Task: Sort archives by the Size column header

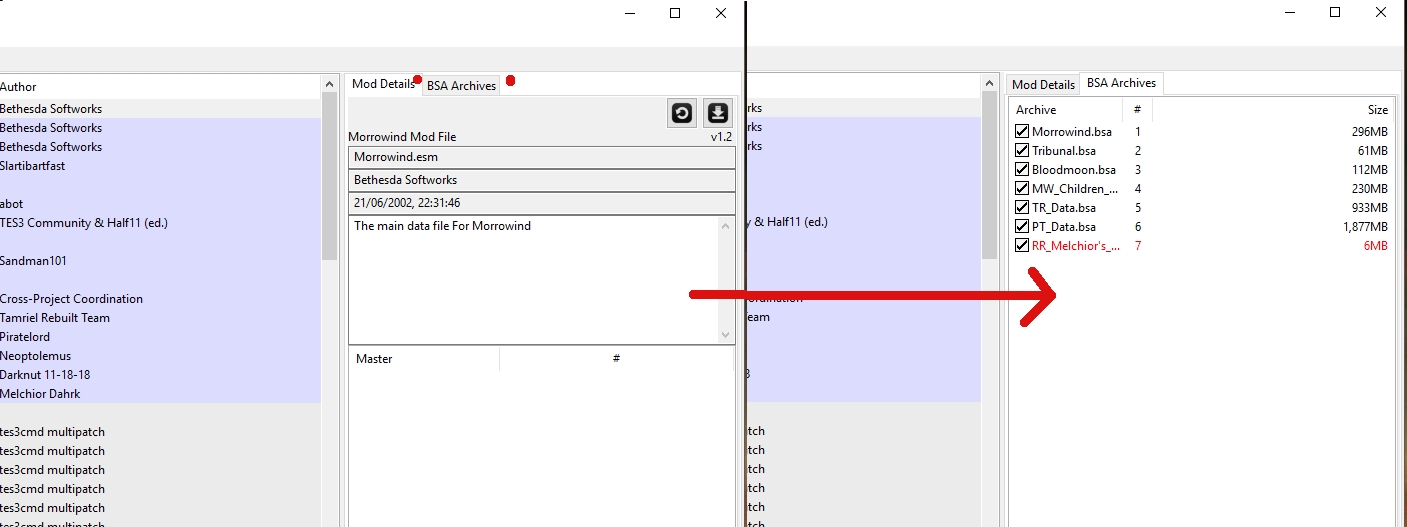Action: 1377,110
